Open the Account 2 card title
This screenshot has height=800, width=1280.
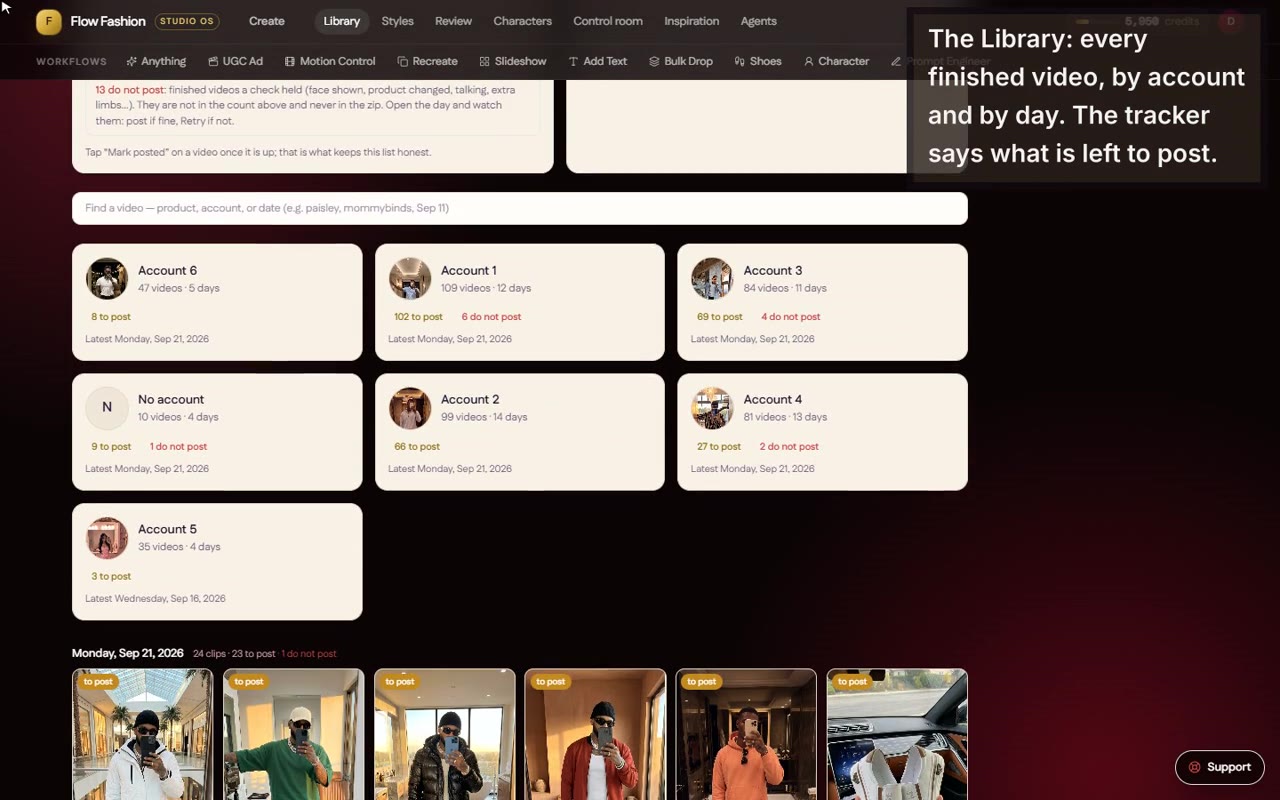coord(470,399)
